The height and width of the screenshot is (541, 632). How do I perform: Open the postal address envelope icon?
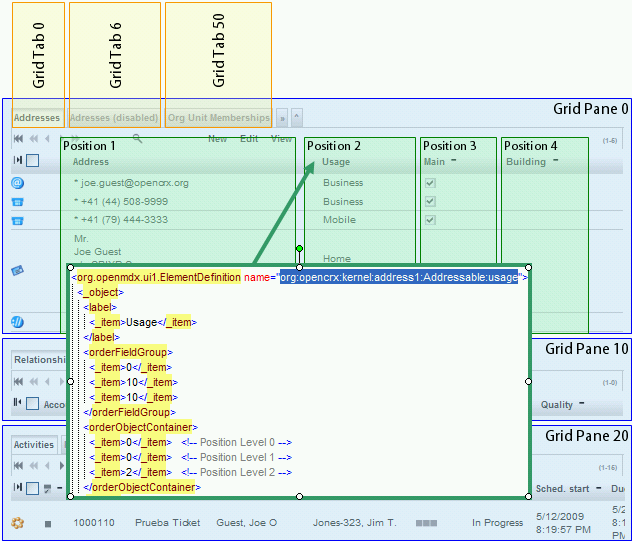[17, 270]
